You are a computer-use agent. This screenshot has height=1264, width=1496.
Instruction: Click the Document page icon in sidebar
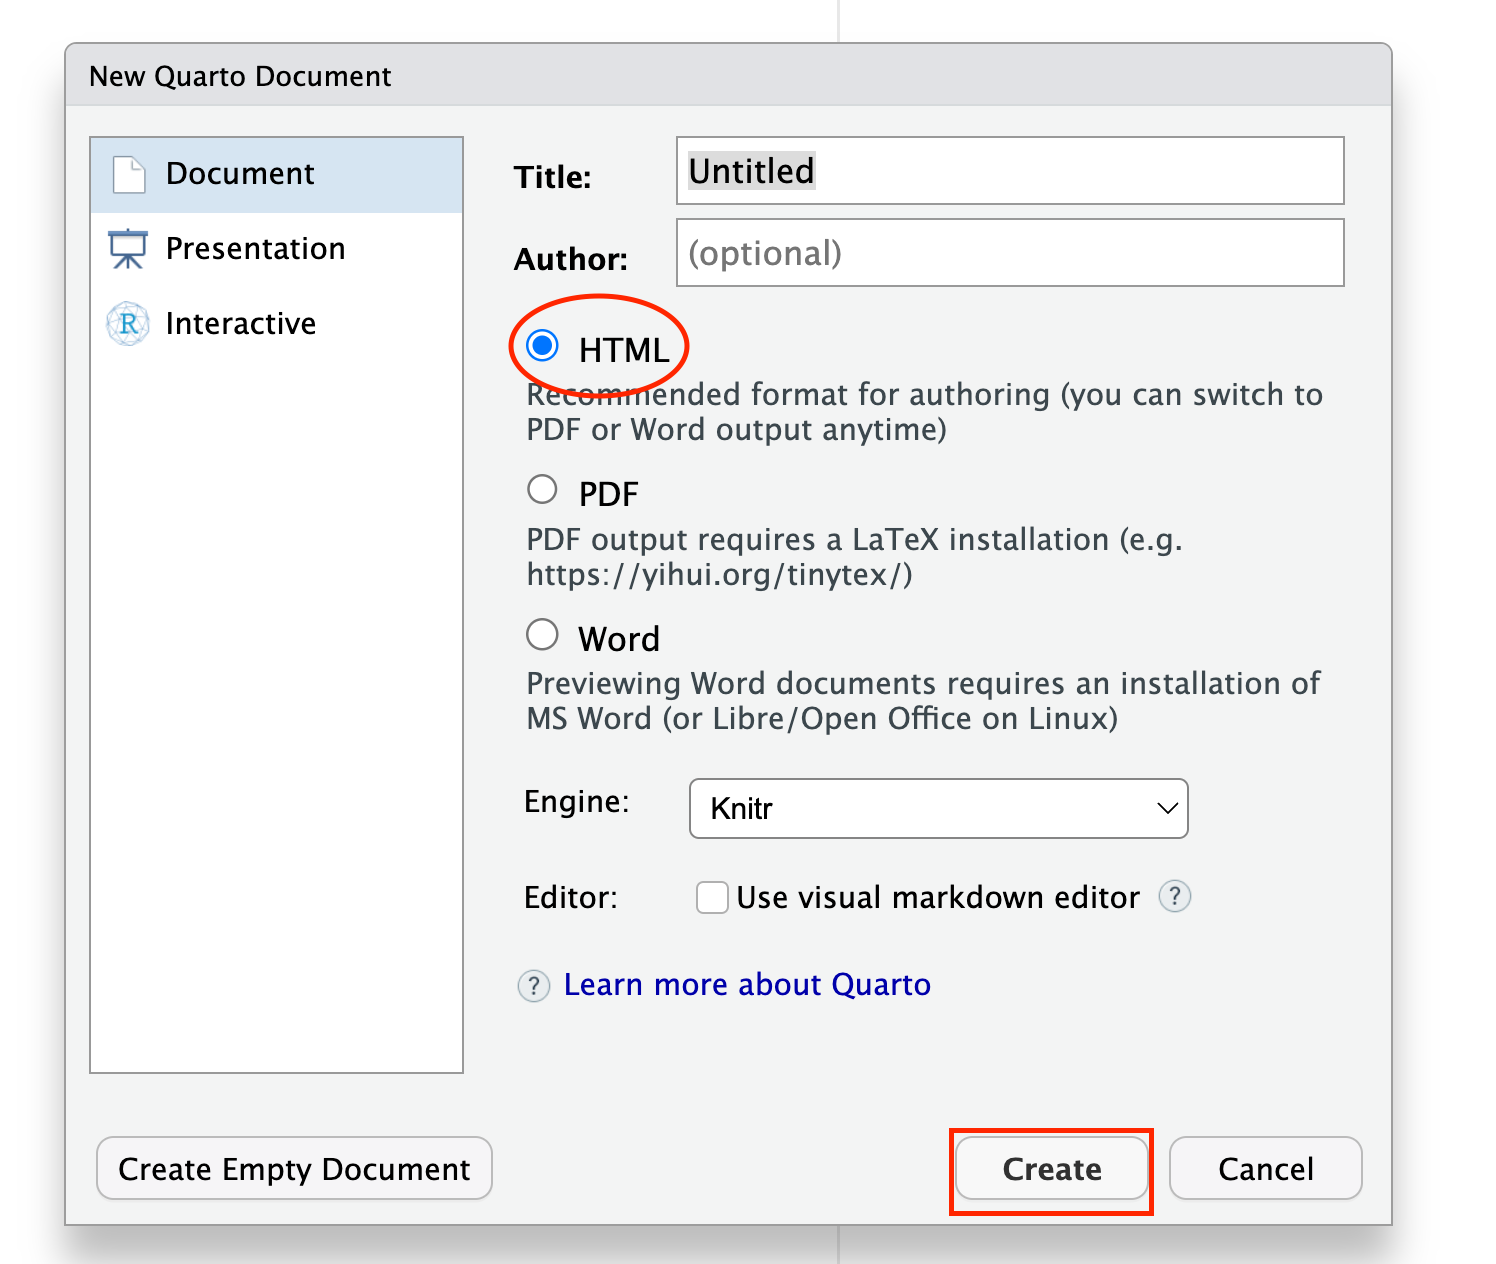click(129, 174)
